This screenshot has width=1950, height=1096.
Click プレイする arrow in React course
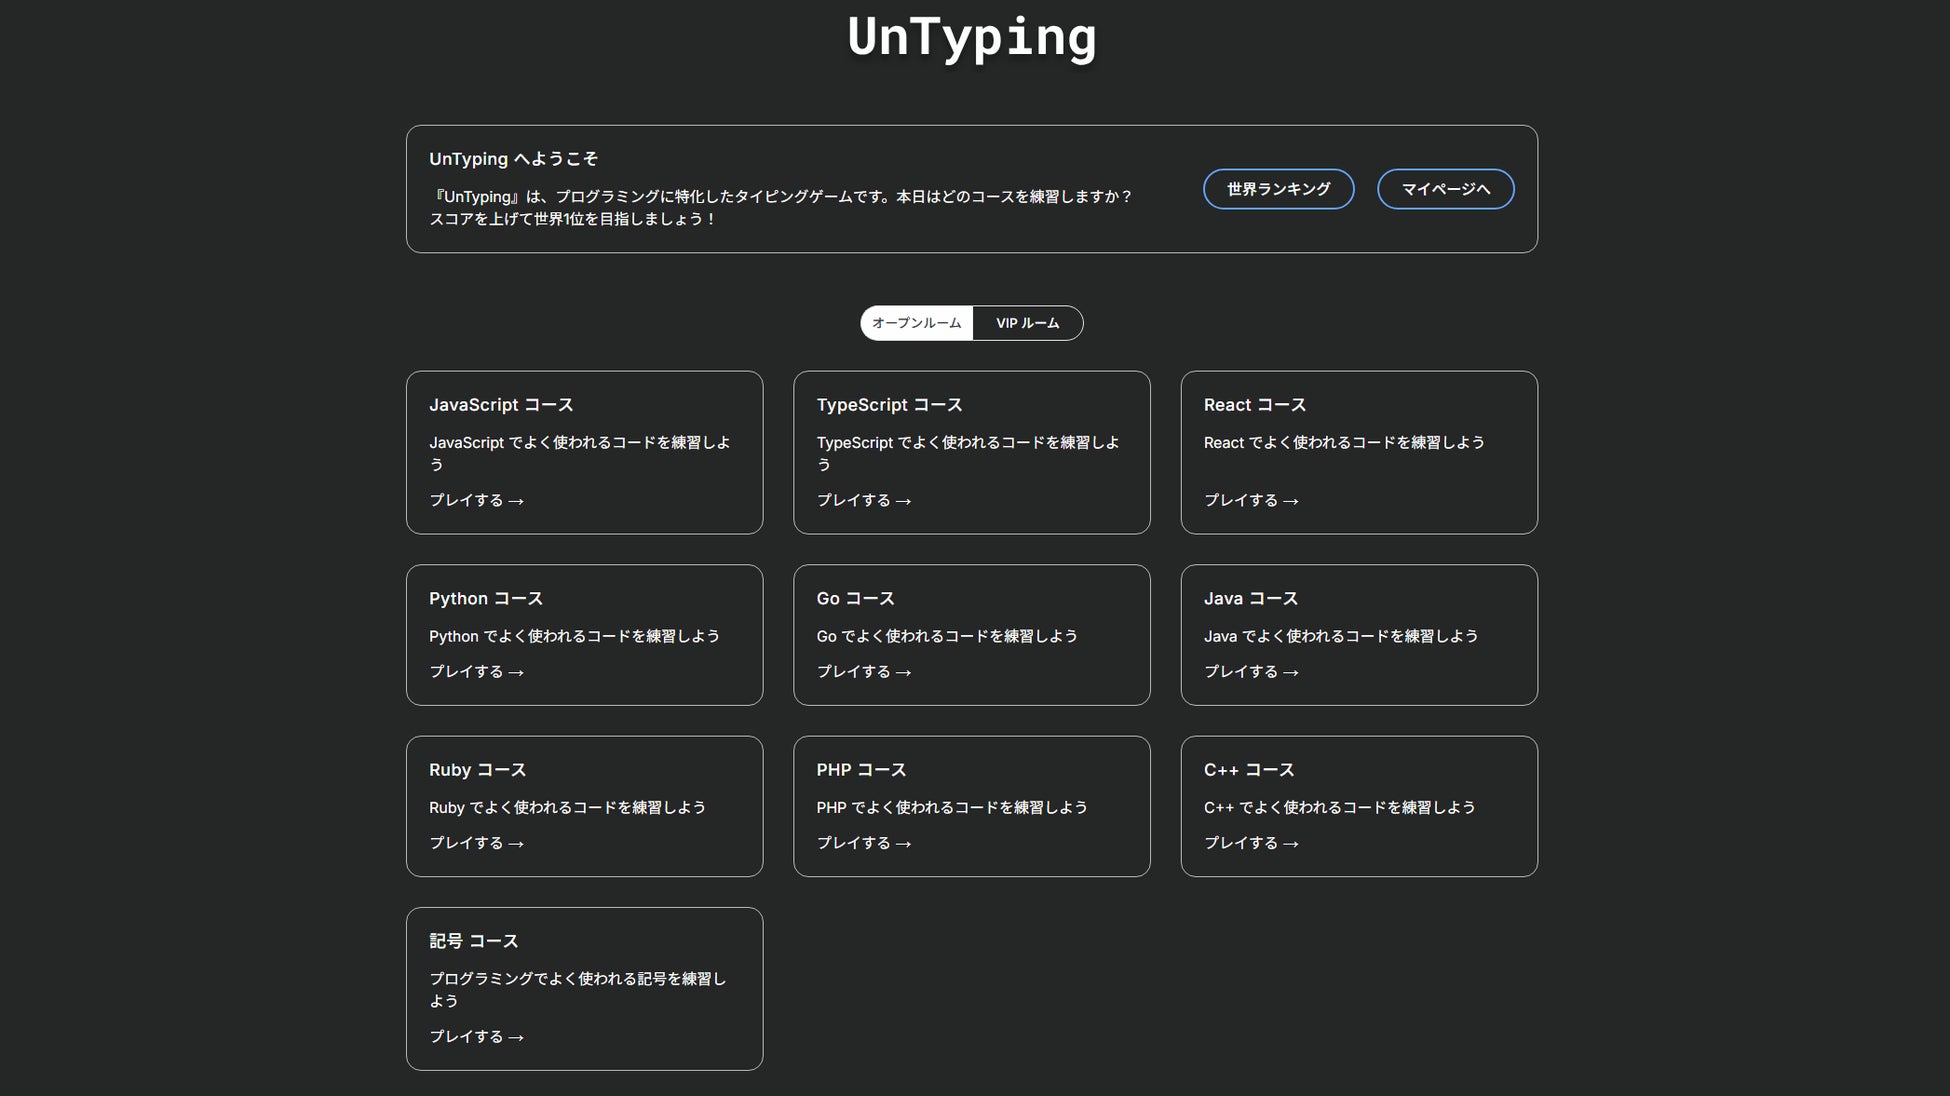pyautogui.click(x=1250, y=500)
